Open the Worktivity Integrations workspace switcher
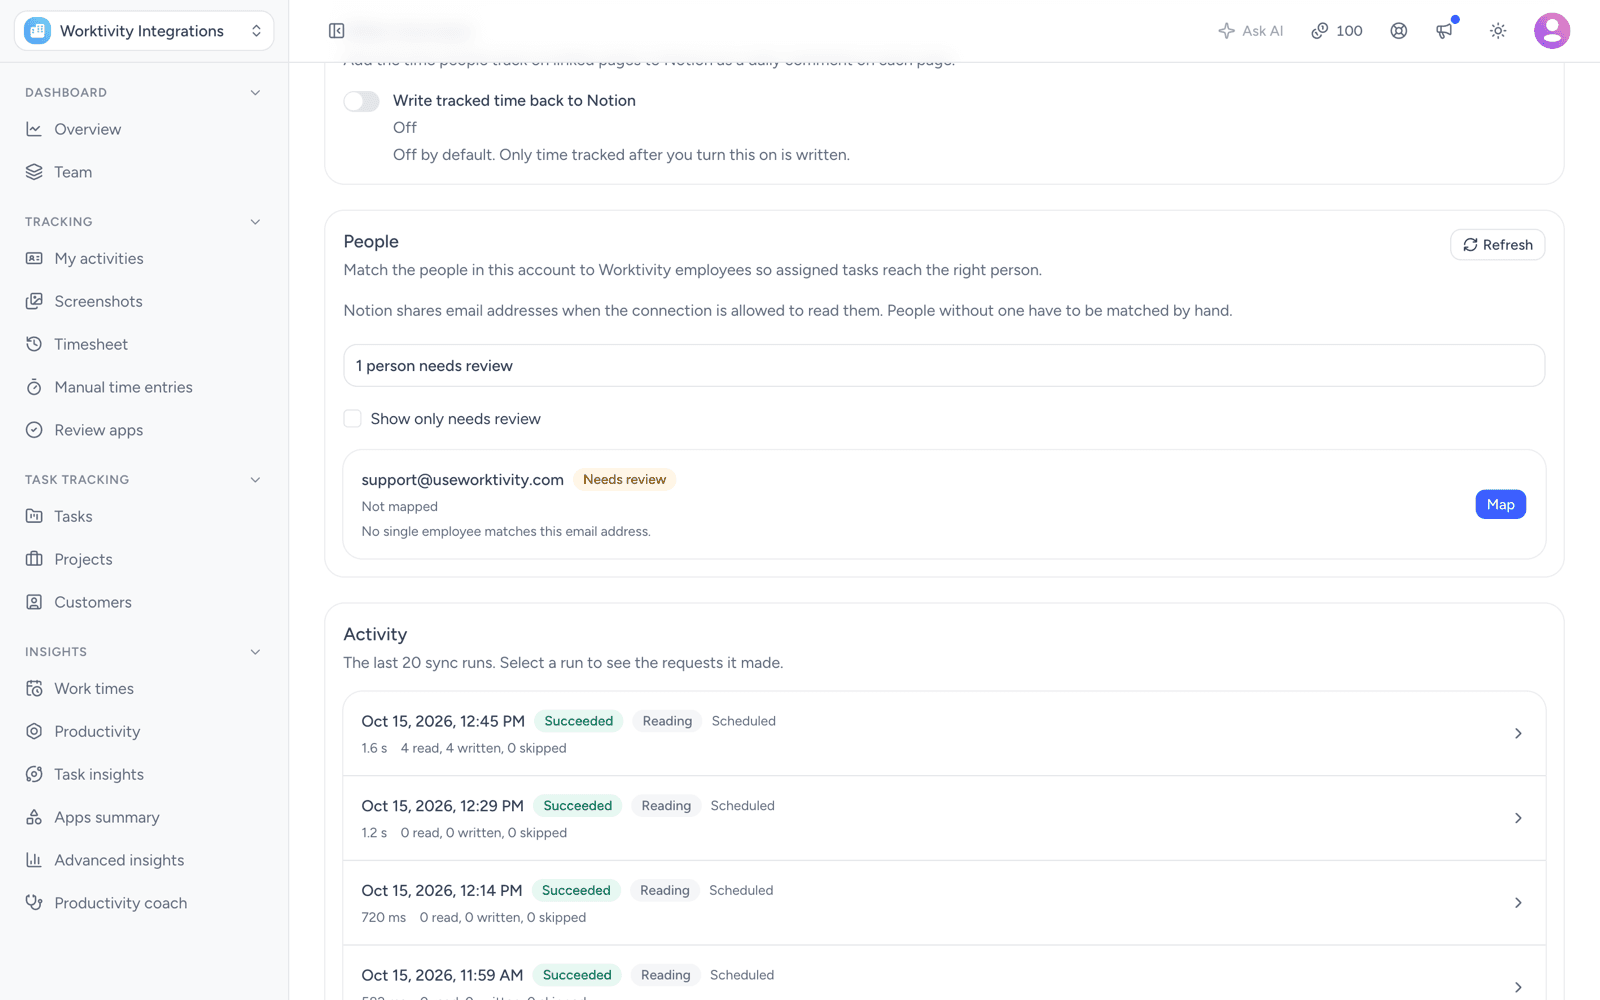1600x1000 pixels. tap(144, 31)
